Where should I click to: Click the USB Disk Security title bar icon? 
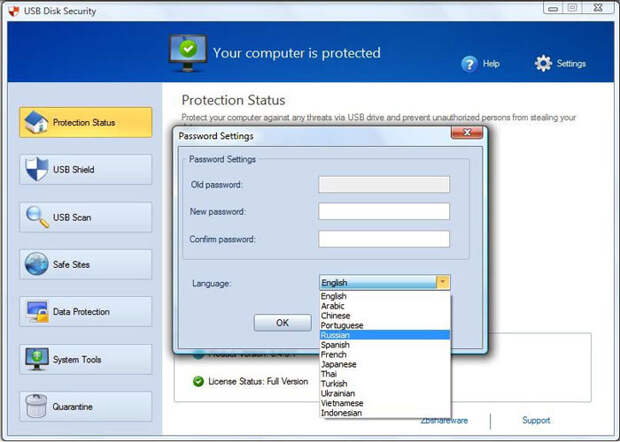click(x=13, y=11)
